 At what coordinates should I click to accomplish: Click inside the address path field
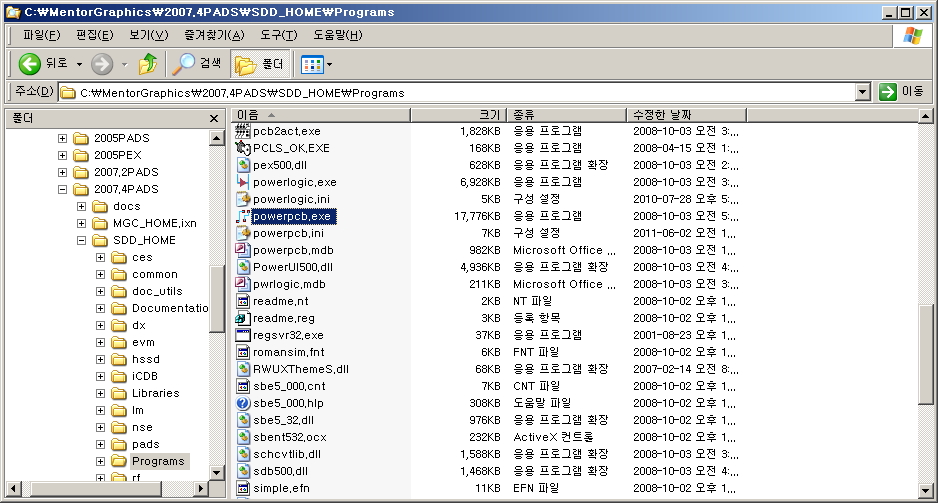coord(458,93)
